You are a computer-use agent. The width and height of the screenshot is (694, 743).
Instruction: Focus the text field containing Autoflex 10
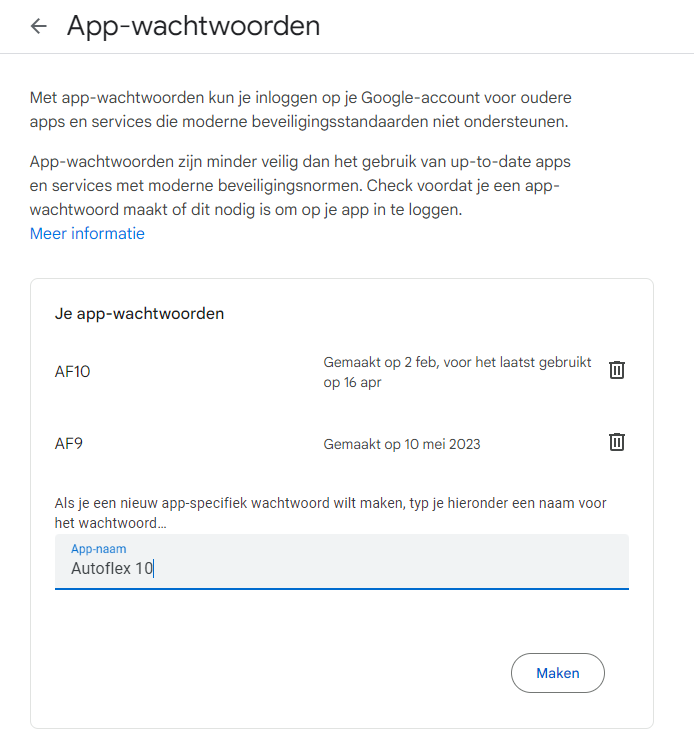click(x=342, y=562)
